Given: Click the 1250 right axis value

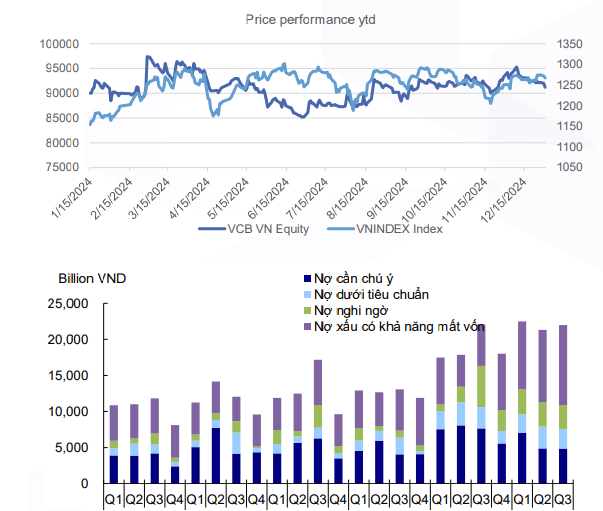Looking at the screenshot, I should pos(570,85).
